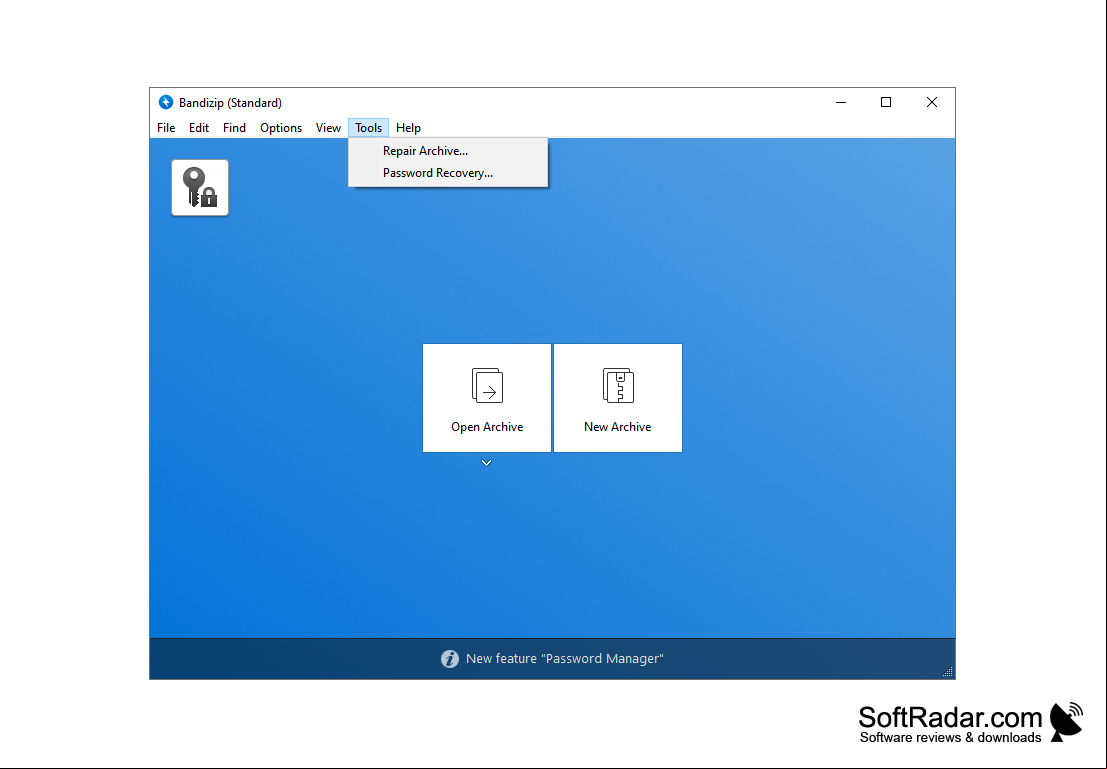This screenshot has height=769, width=1107.
Task: Open the Edit menu
Action: point(198,128)
